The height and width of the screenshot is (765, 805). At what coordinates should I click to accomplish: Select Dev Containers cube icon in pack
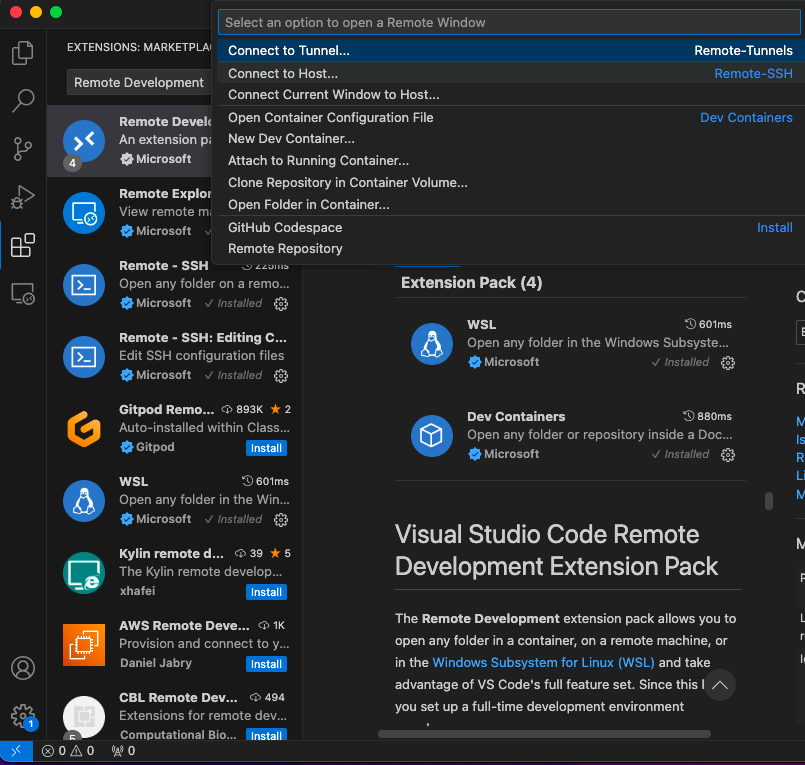pos(432,436)
